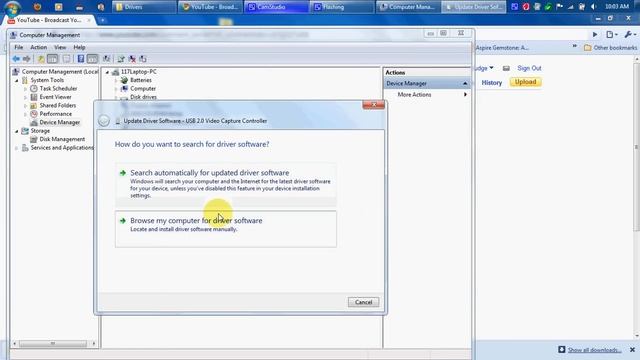Click Show all downloads icon at bottom
640x360 pixels.
click(x=562, y=349)
